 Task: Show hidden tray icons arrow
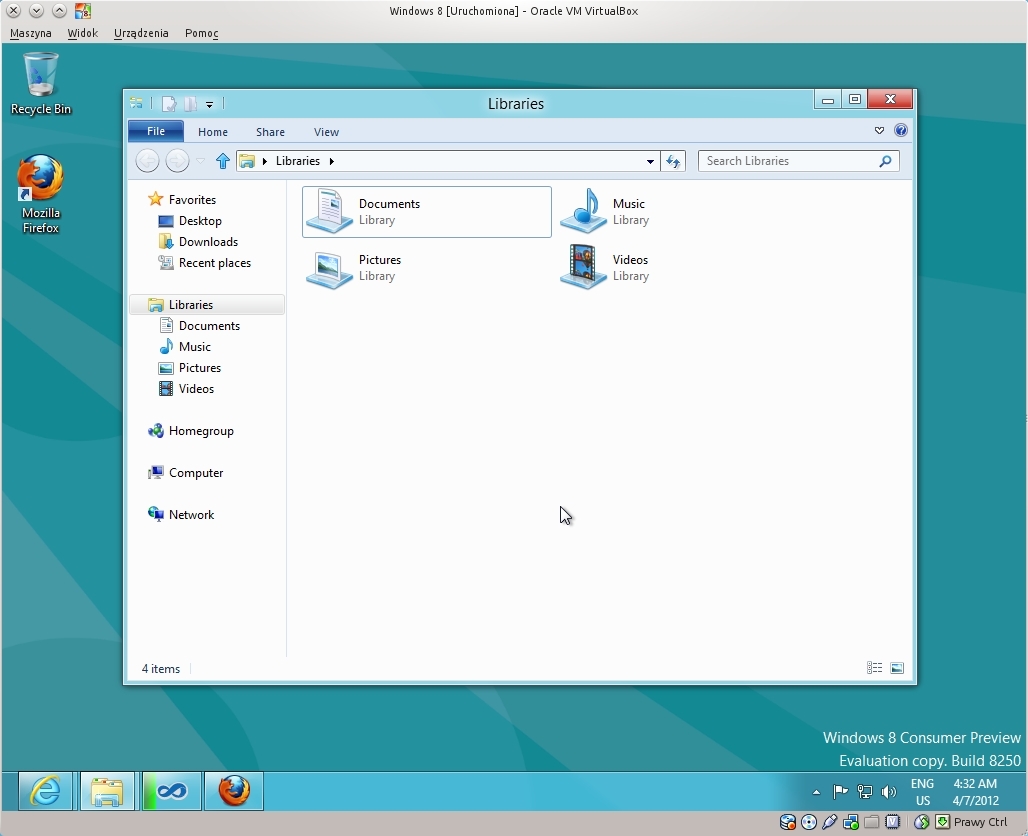(x=816, y=792)
